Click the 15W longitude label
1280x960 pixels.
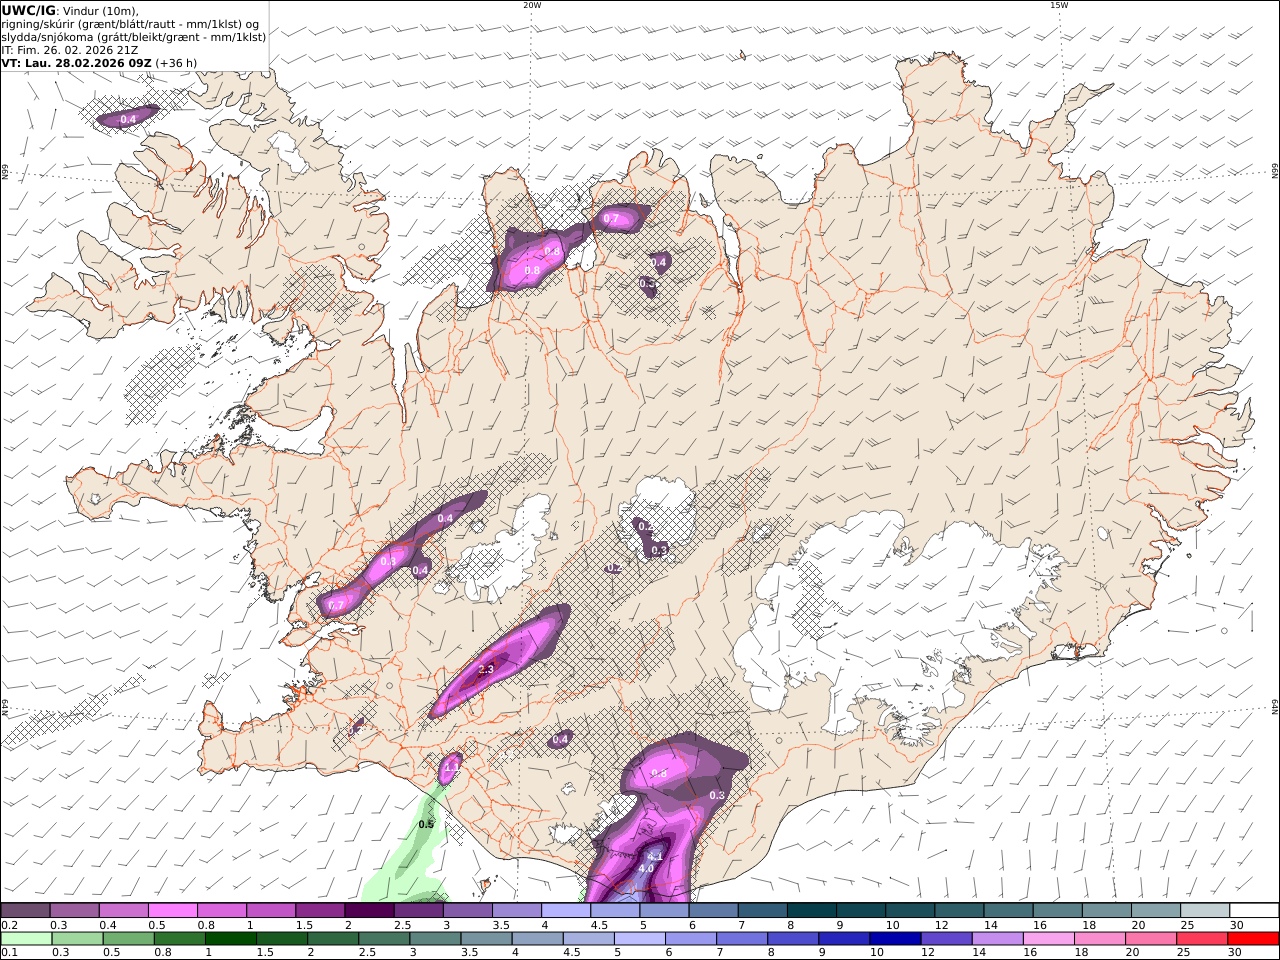pos(1059,5)
